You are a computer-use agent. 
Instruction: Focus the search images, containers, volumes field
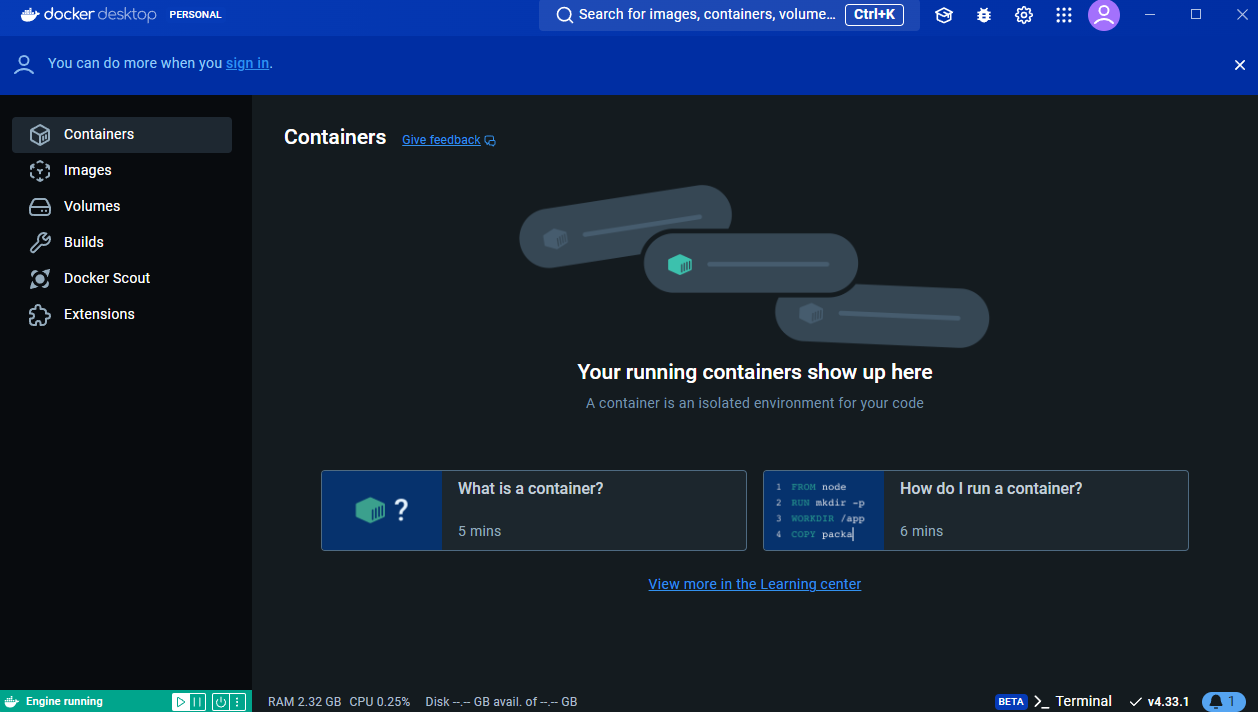[x=729, y=15]
